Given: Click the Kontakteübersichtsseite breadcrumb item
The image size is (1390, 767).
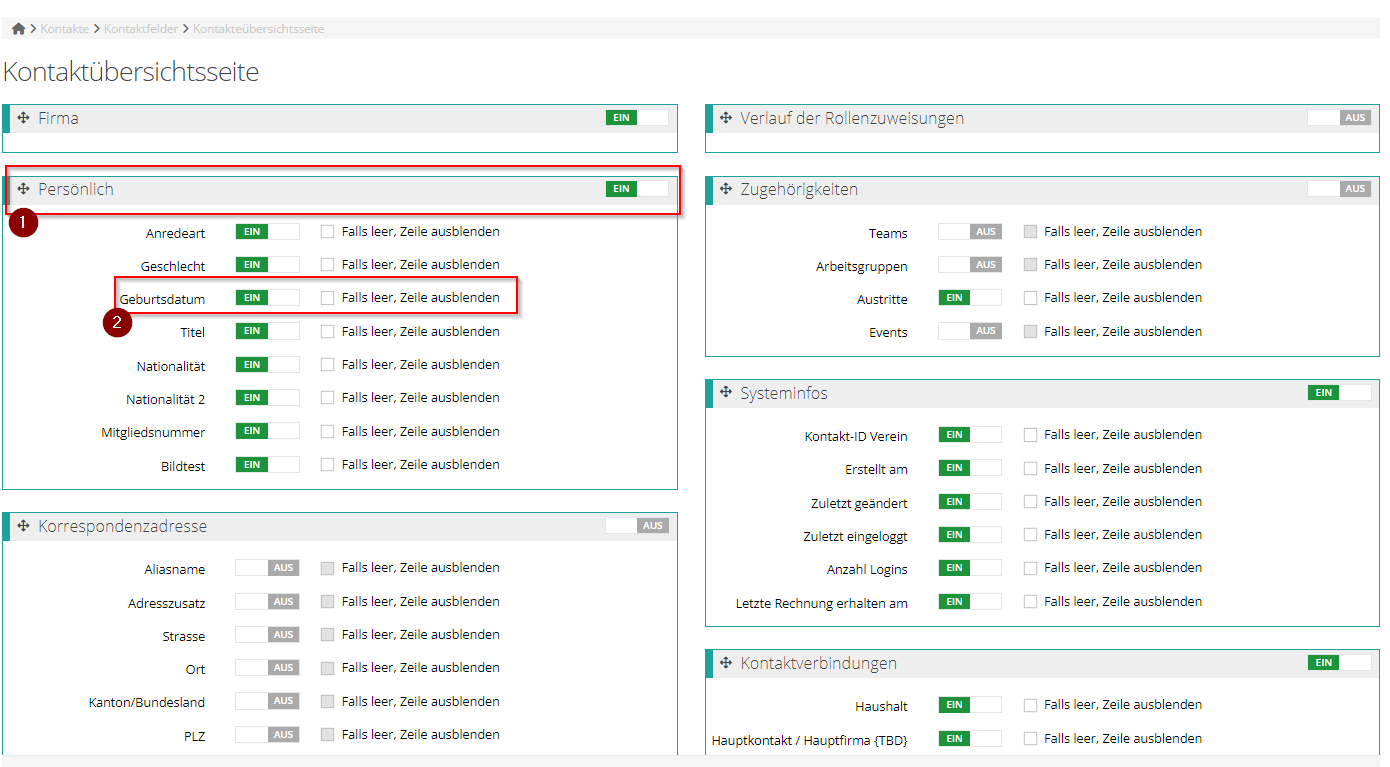Looking at the screenshot, I should point(258,29).
